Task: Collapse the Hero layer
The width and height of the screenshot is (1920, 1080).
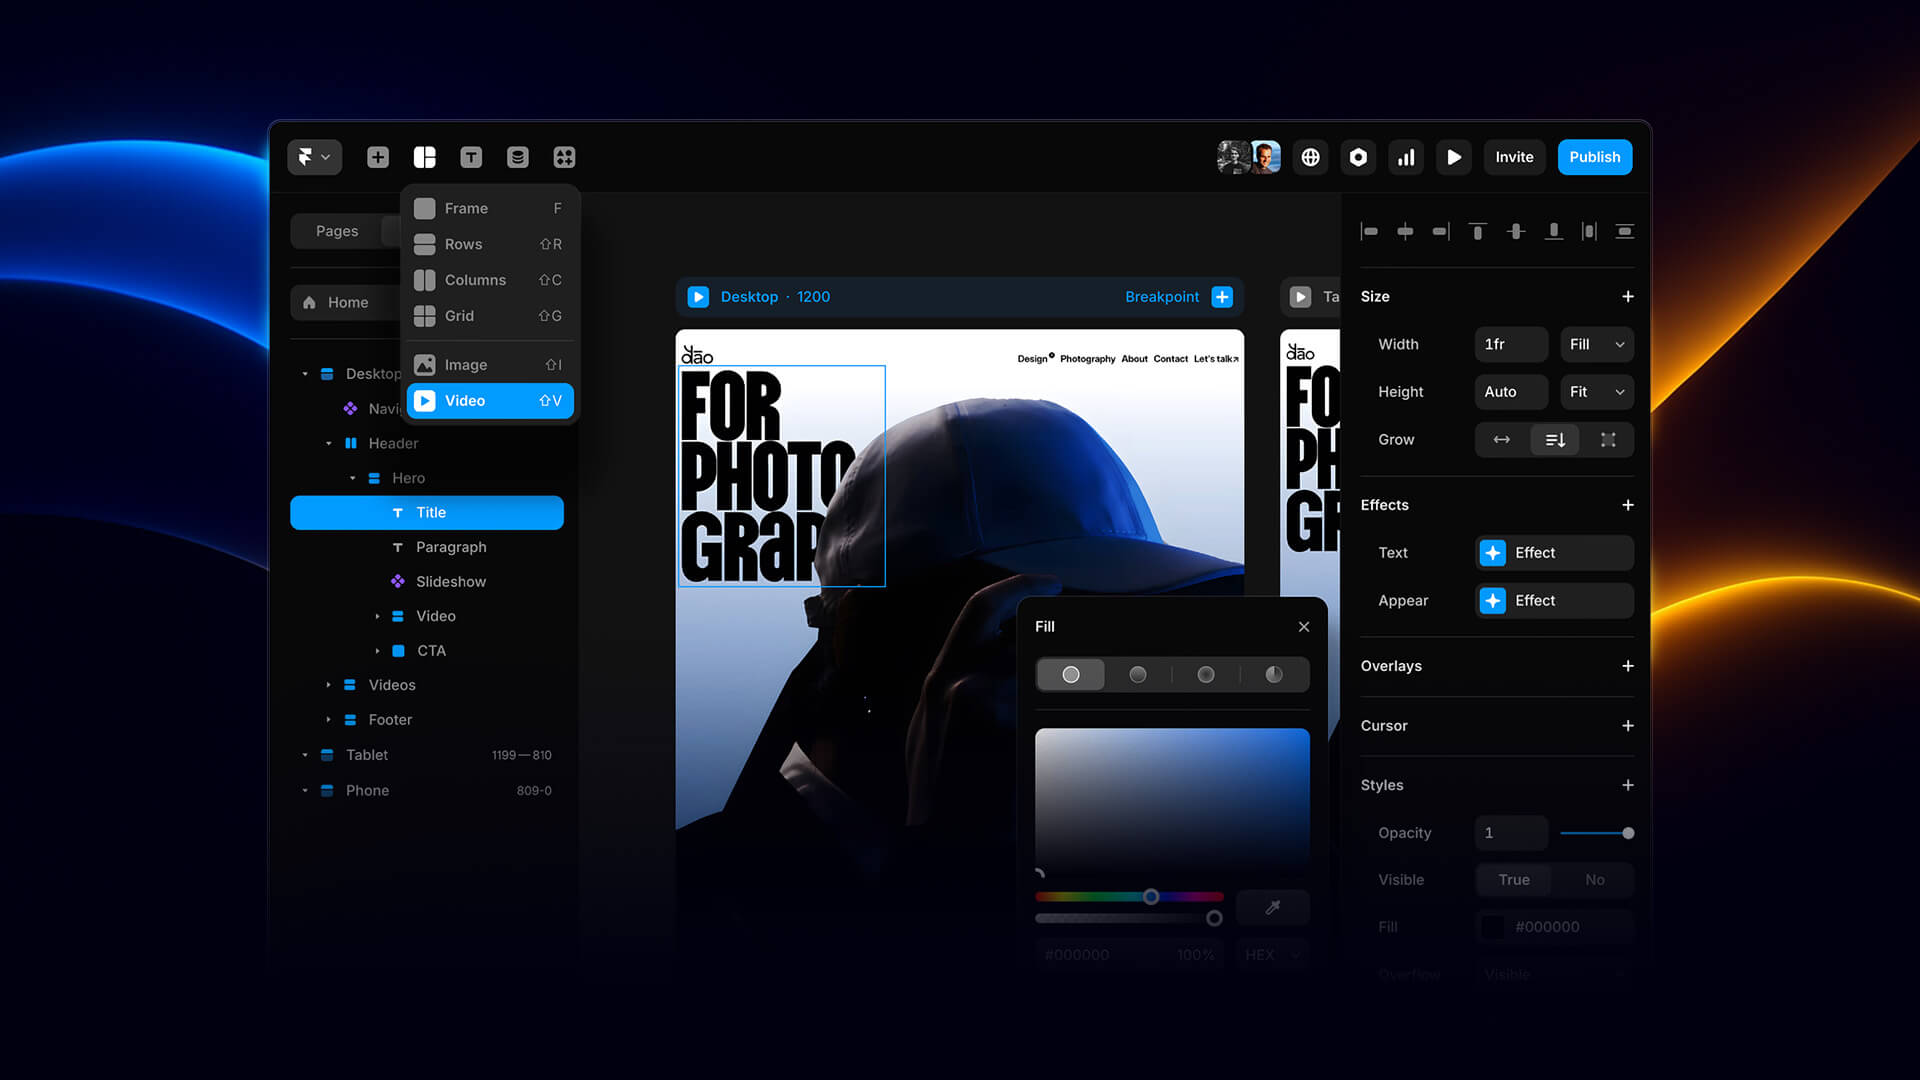Action: pyautogui.click(x=353, y=478)
